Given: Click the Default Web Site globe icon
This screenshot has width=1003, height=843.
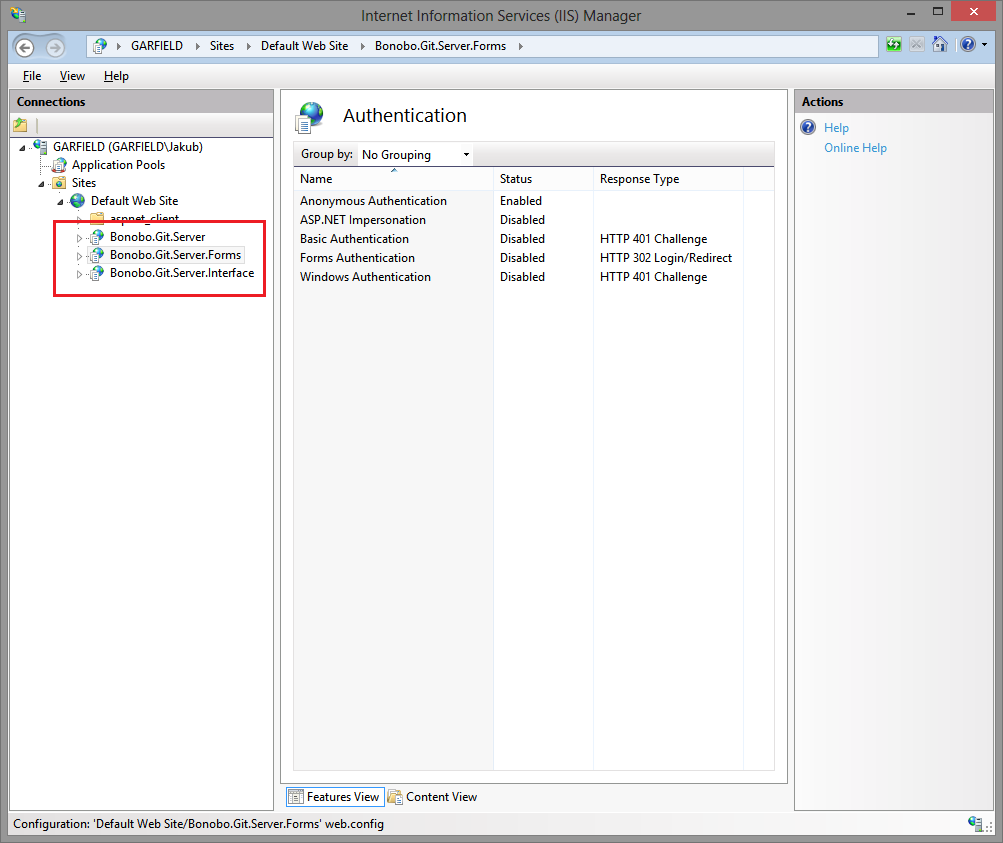Looking at the screenshot, I should (77, 201).
